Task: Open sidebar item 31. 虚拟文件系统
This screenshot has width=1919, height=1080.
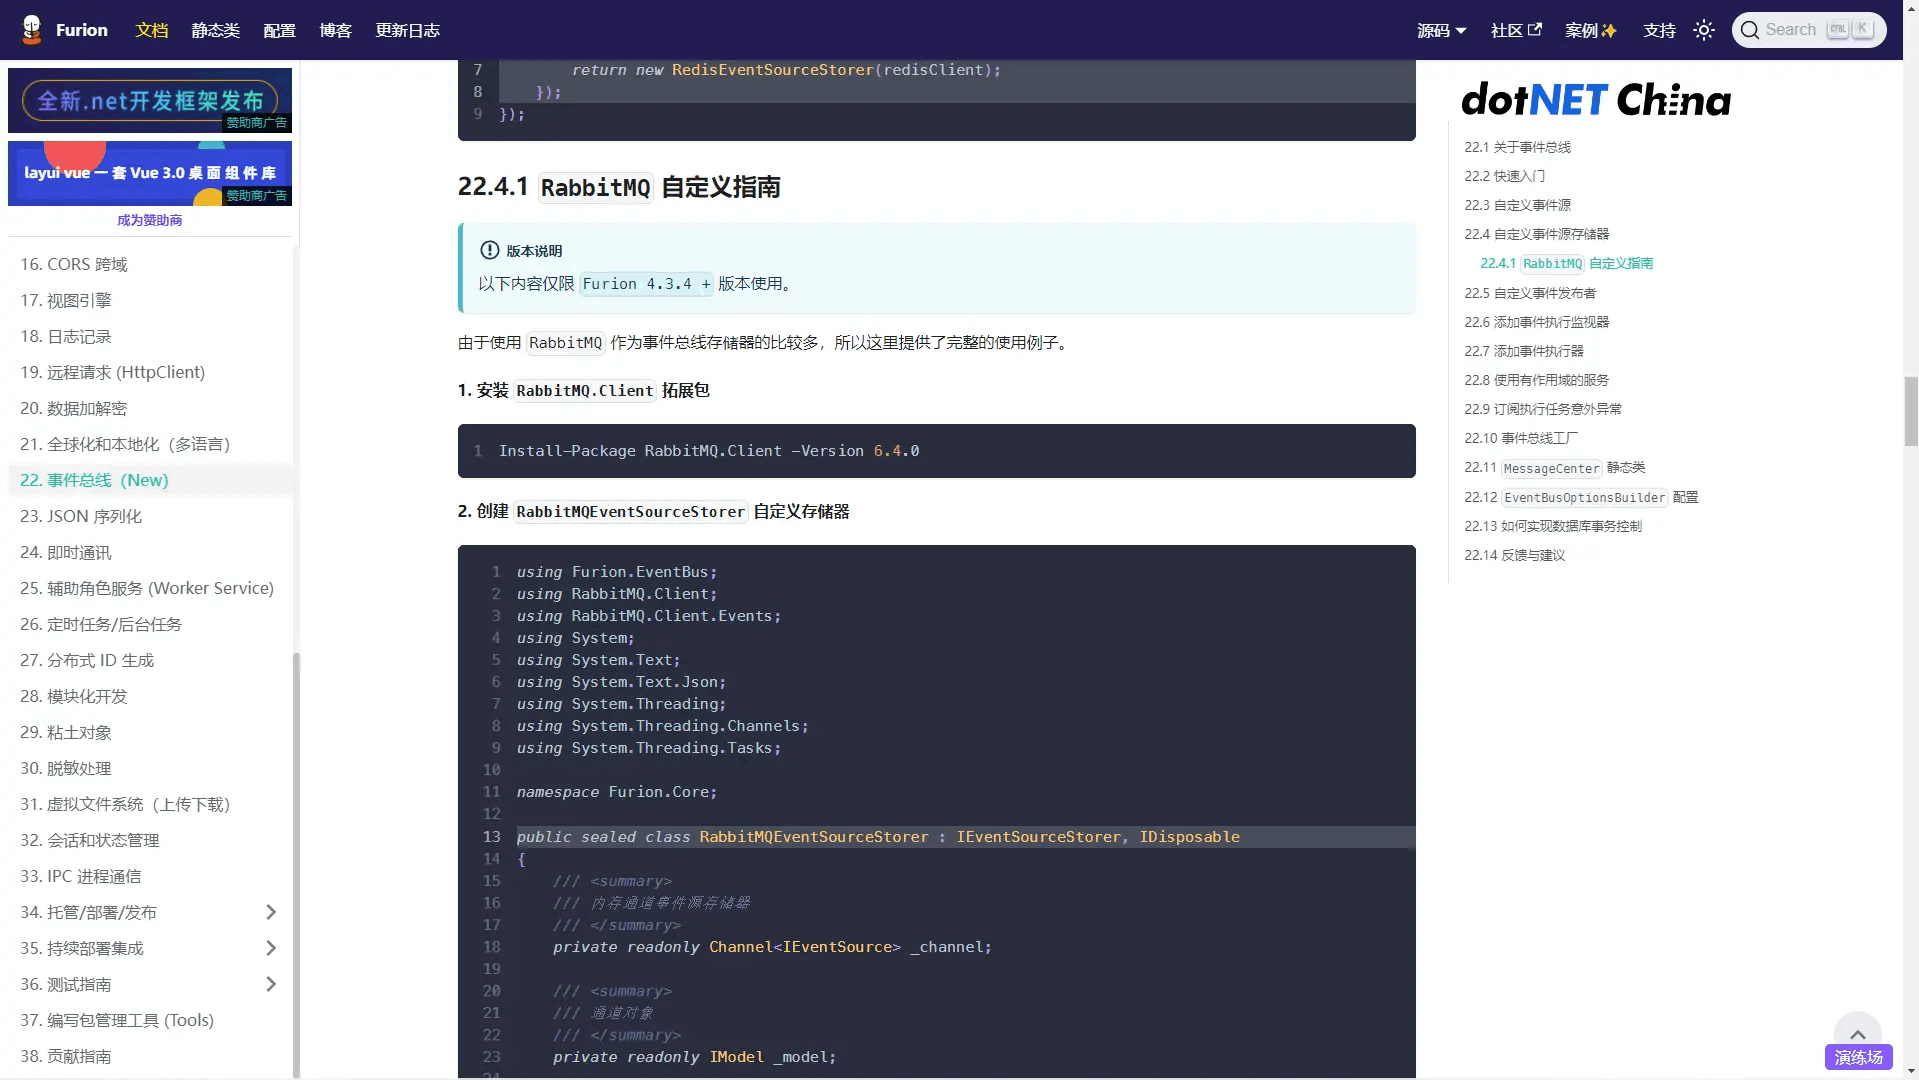Action: 150,804
